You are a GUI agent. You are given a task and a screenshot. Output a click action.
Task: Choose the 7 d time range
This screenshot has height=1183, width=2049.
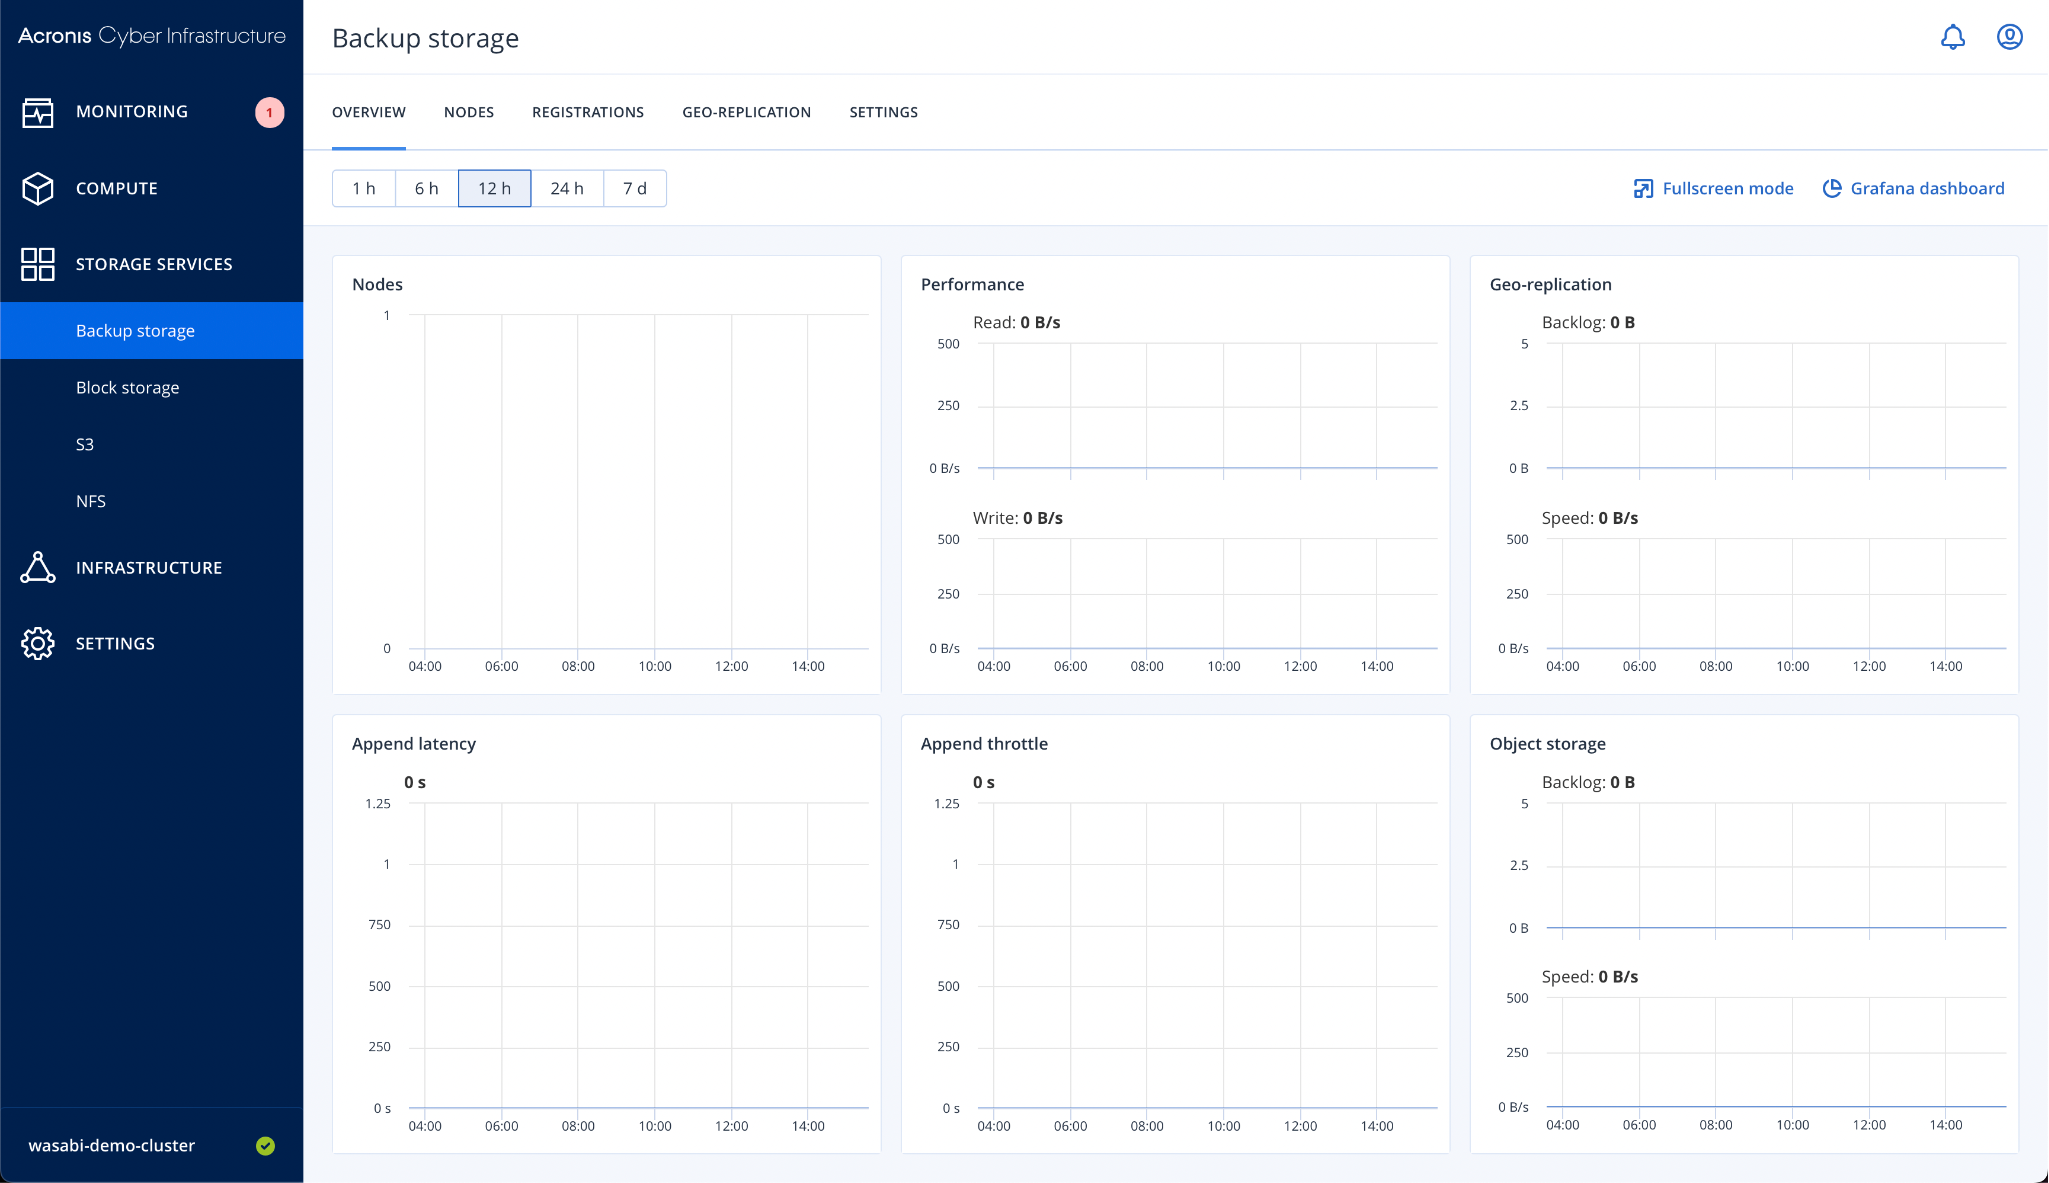tap(634, 188)
